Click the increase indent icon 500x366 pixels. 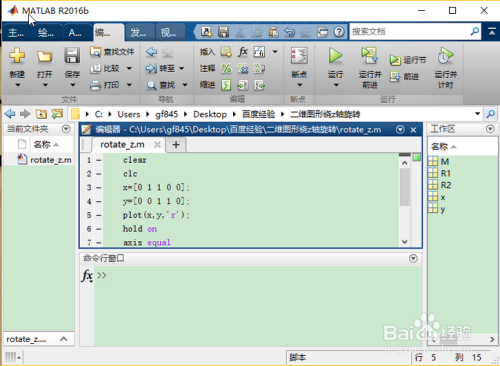(x=242, y=85)
